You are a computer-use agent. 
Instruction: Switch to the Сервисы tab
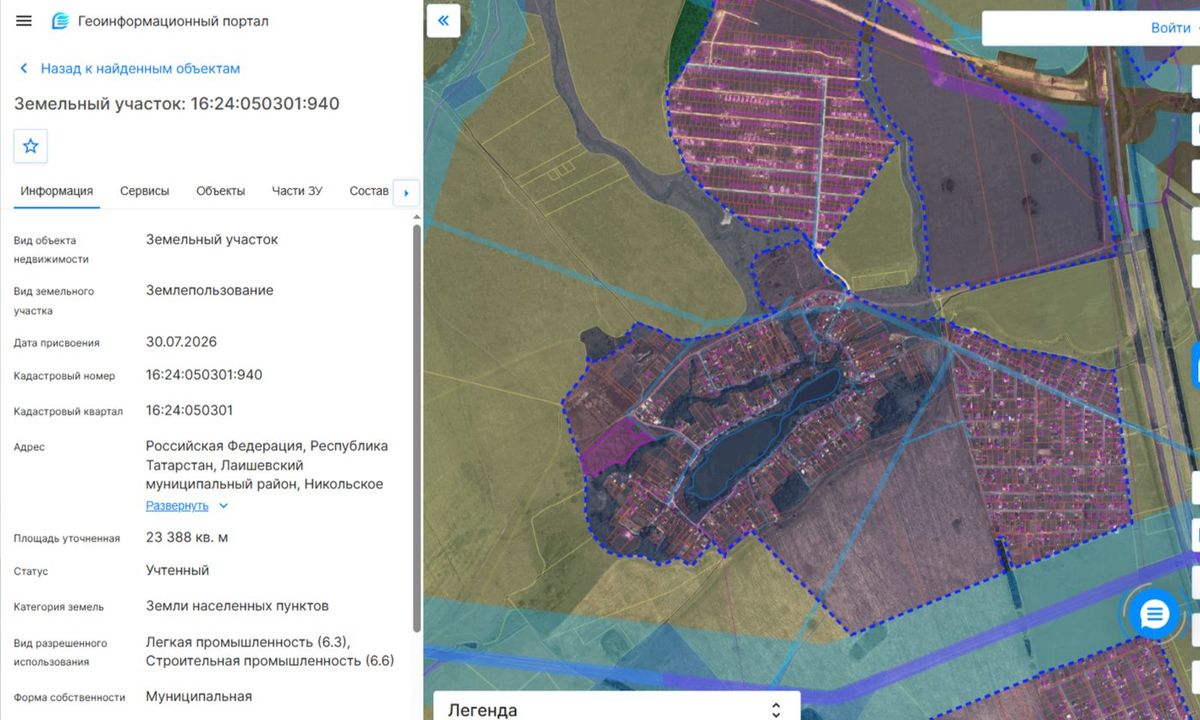(x=145, y=191)
